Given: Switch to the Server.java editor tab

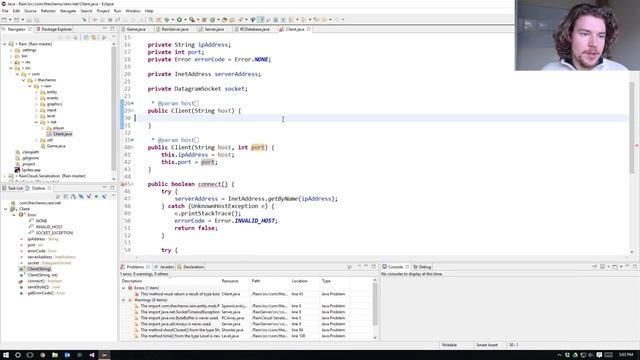Looking at the screenshot, I should pos(213,29).
